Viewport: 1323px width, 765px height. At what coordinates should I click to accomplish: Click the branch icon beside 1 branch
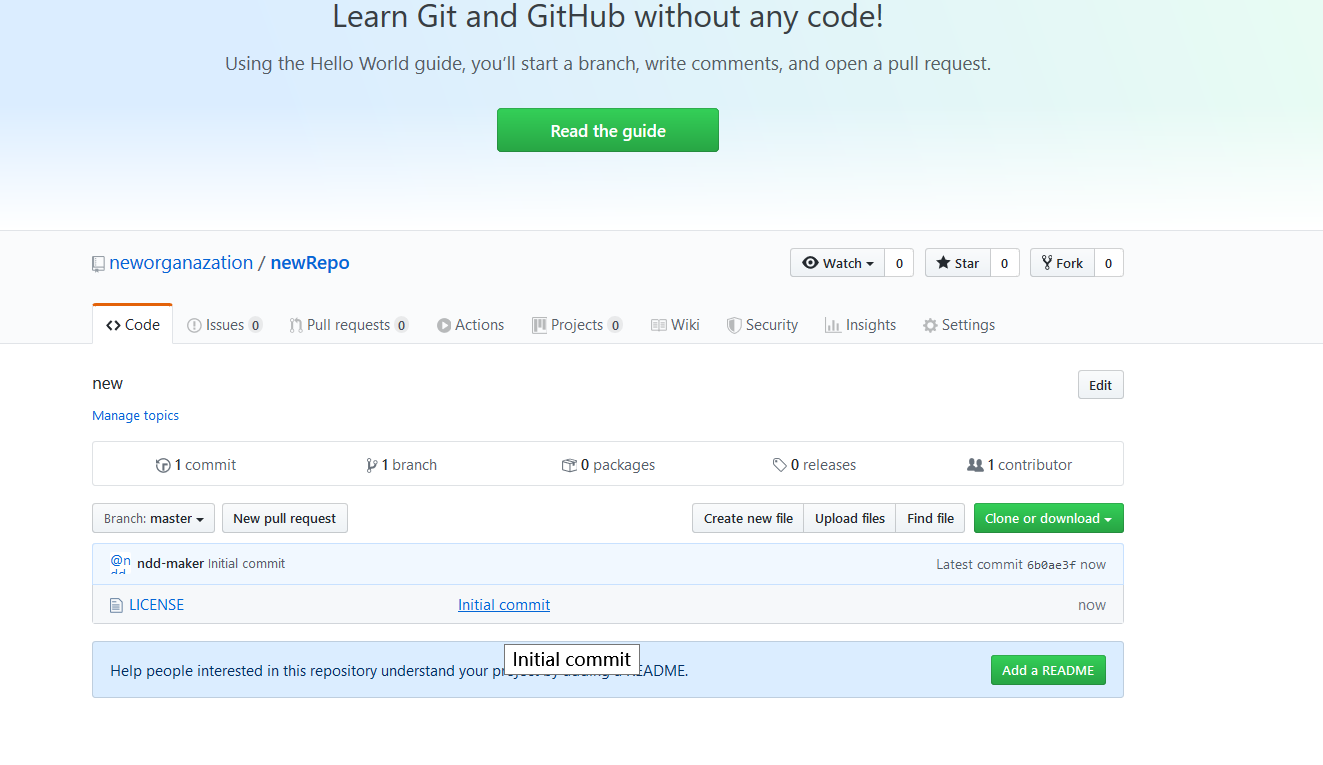coord(372,465)
